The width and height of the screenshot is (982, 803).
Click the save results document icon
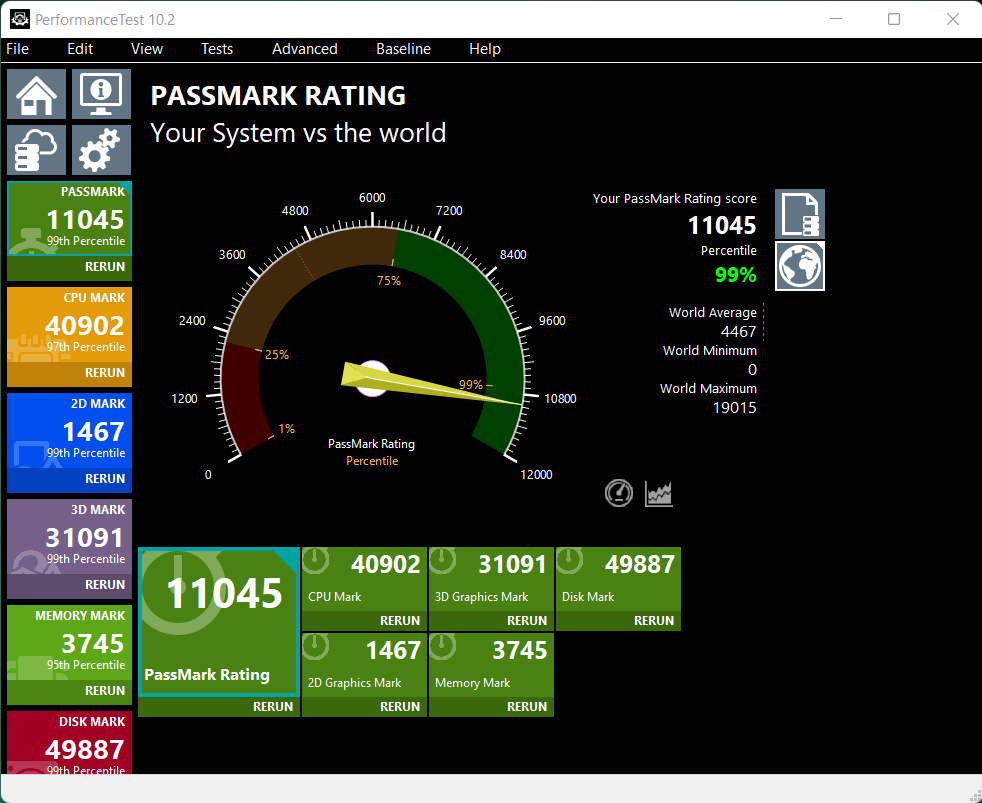coord(800,214)
